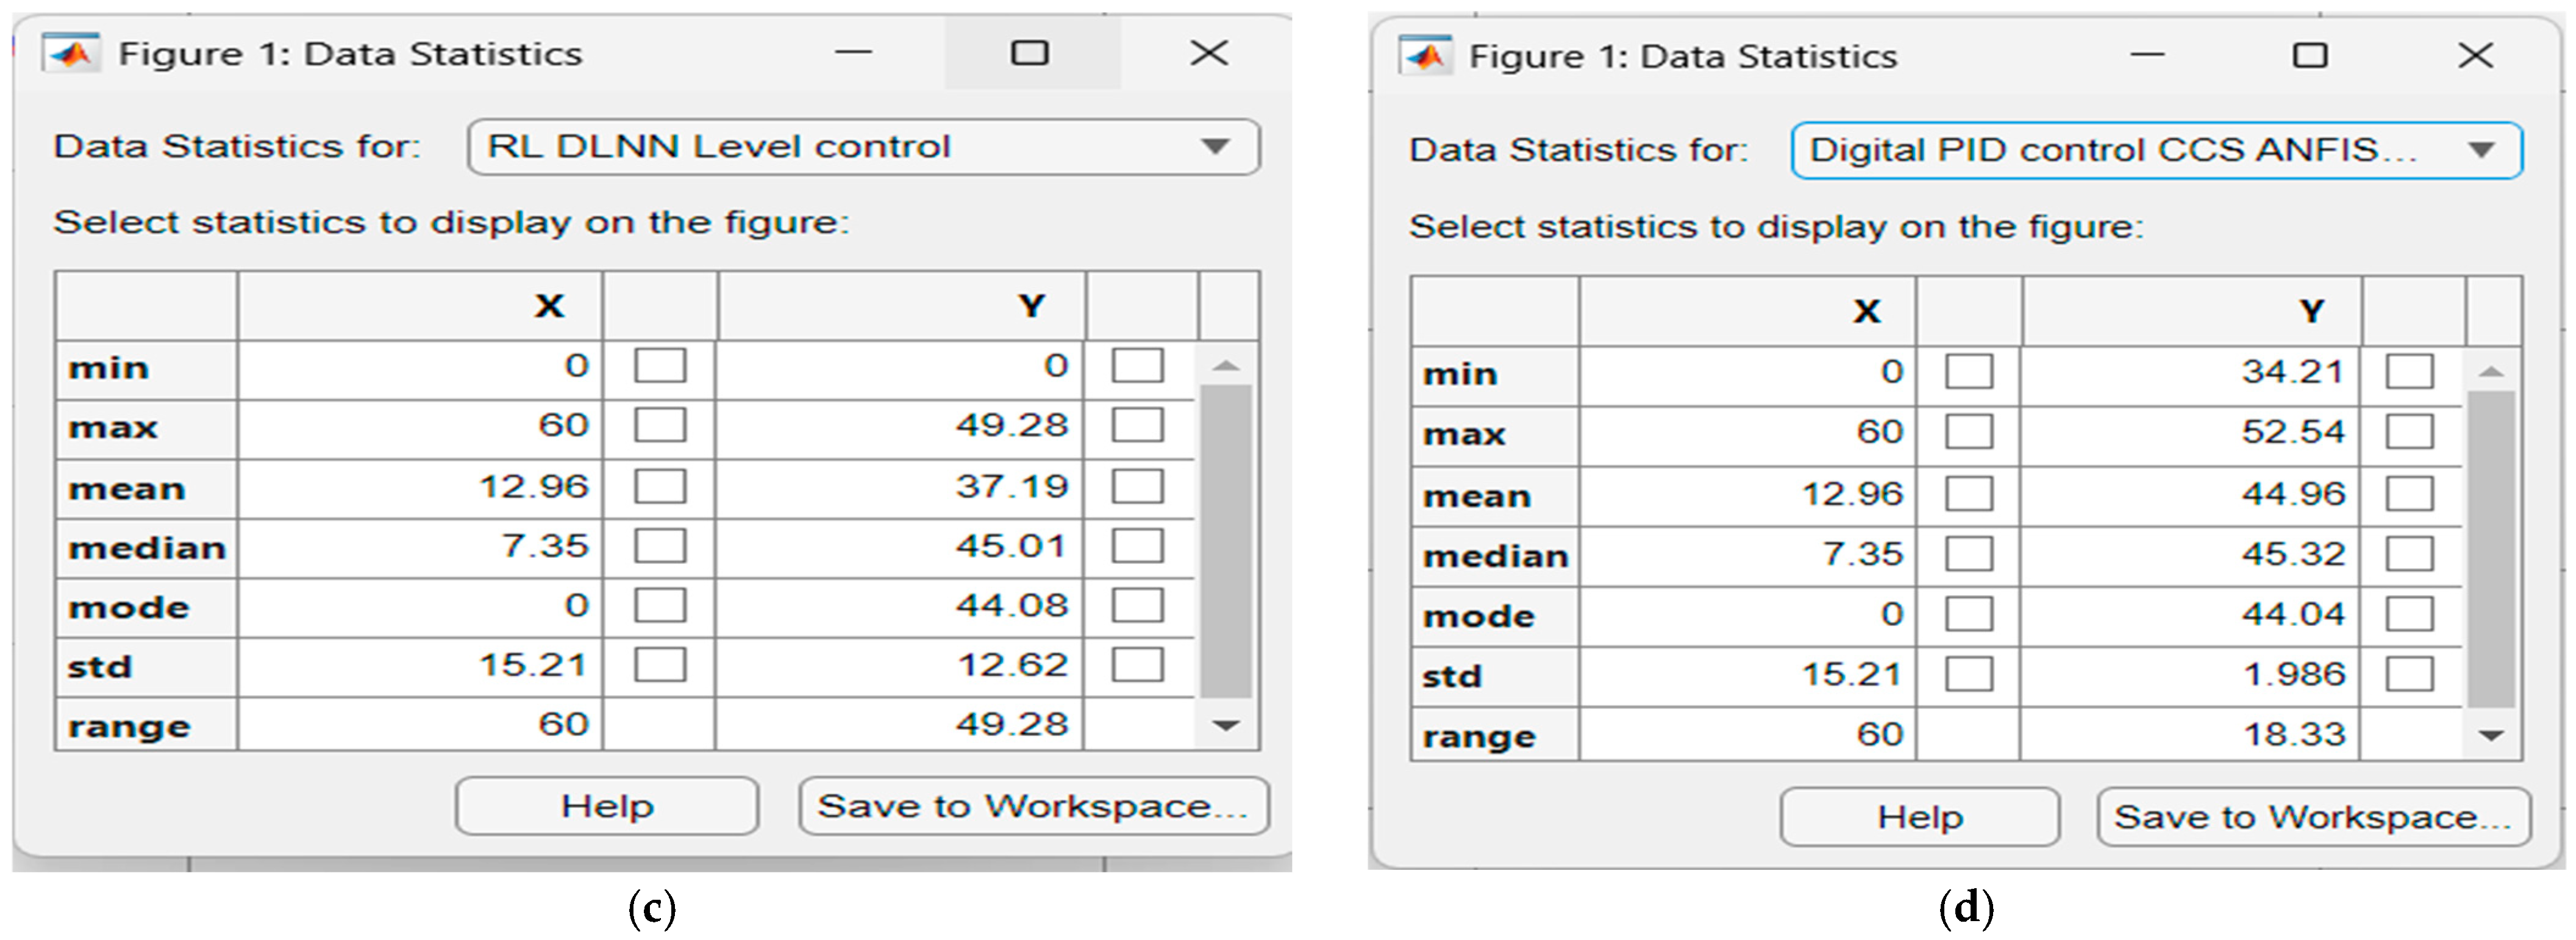The width and height of the screenshot is (2576, 940).
Task: Minimize the right Data Statistics window
Action: coord(2147,55)
